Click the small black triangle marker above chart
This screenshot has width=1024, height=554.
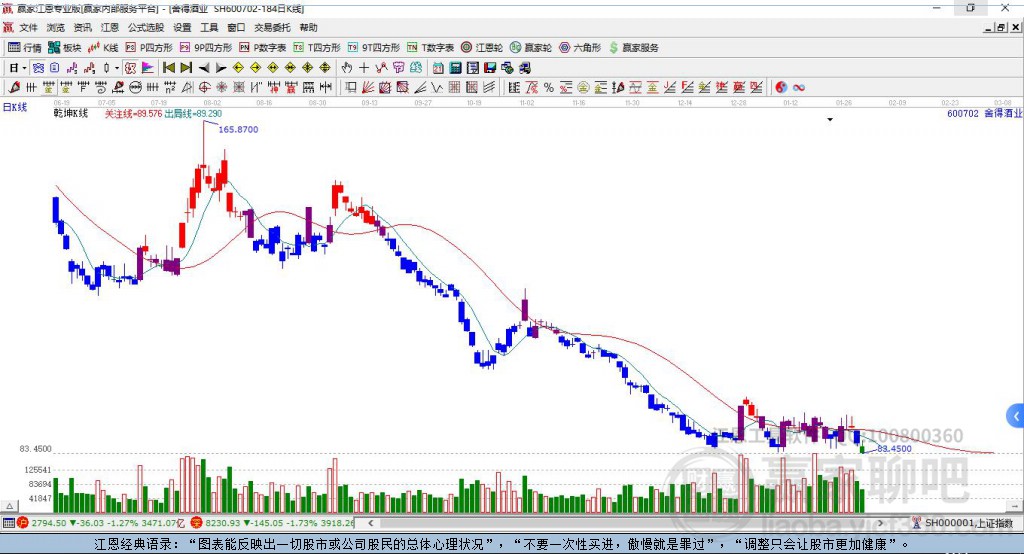tap(830, 120)
